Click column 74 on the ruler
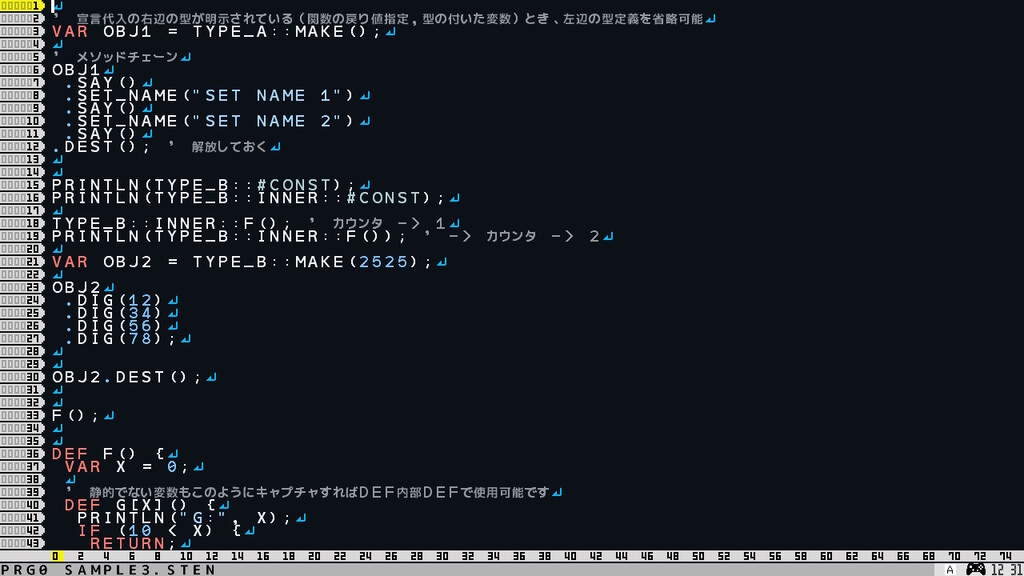1024x576 pixels. point(1006,556)
